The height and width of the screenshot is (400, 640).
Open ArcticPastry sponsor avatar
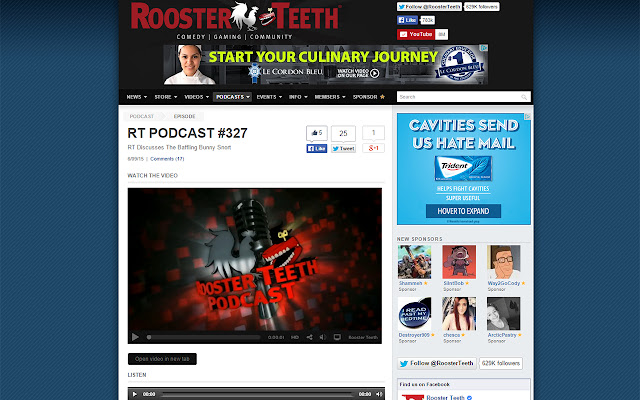point(503,314)
